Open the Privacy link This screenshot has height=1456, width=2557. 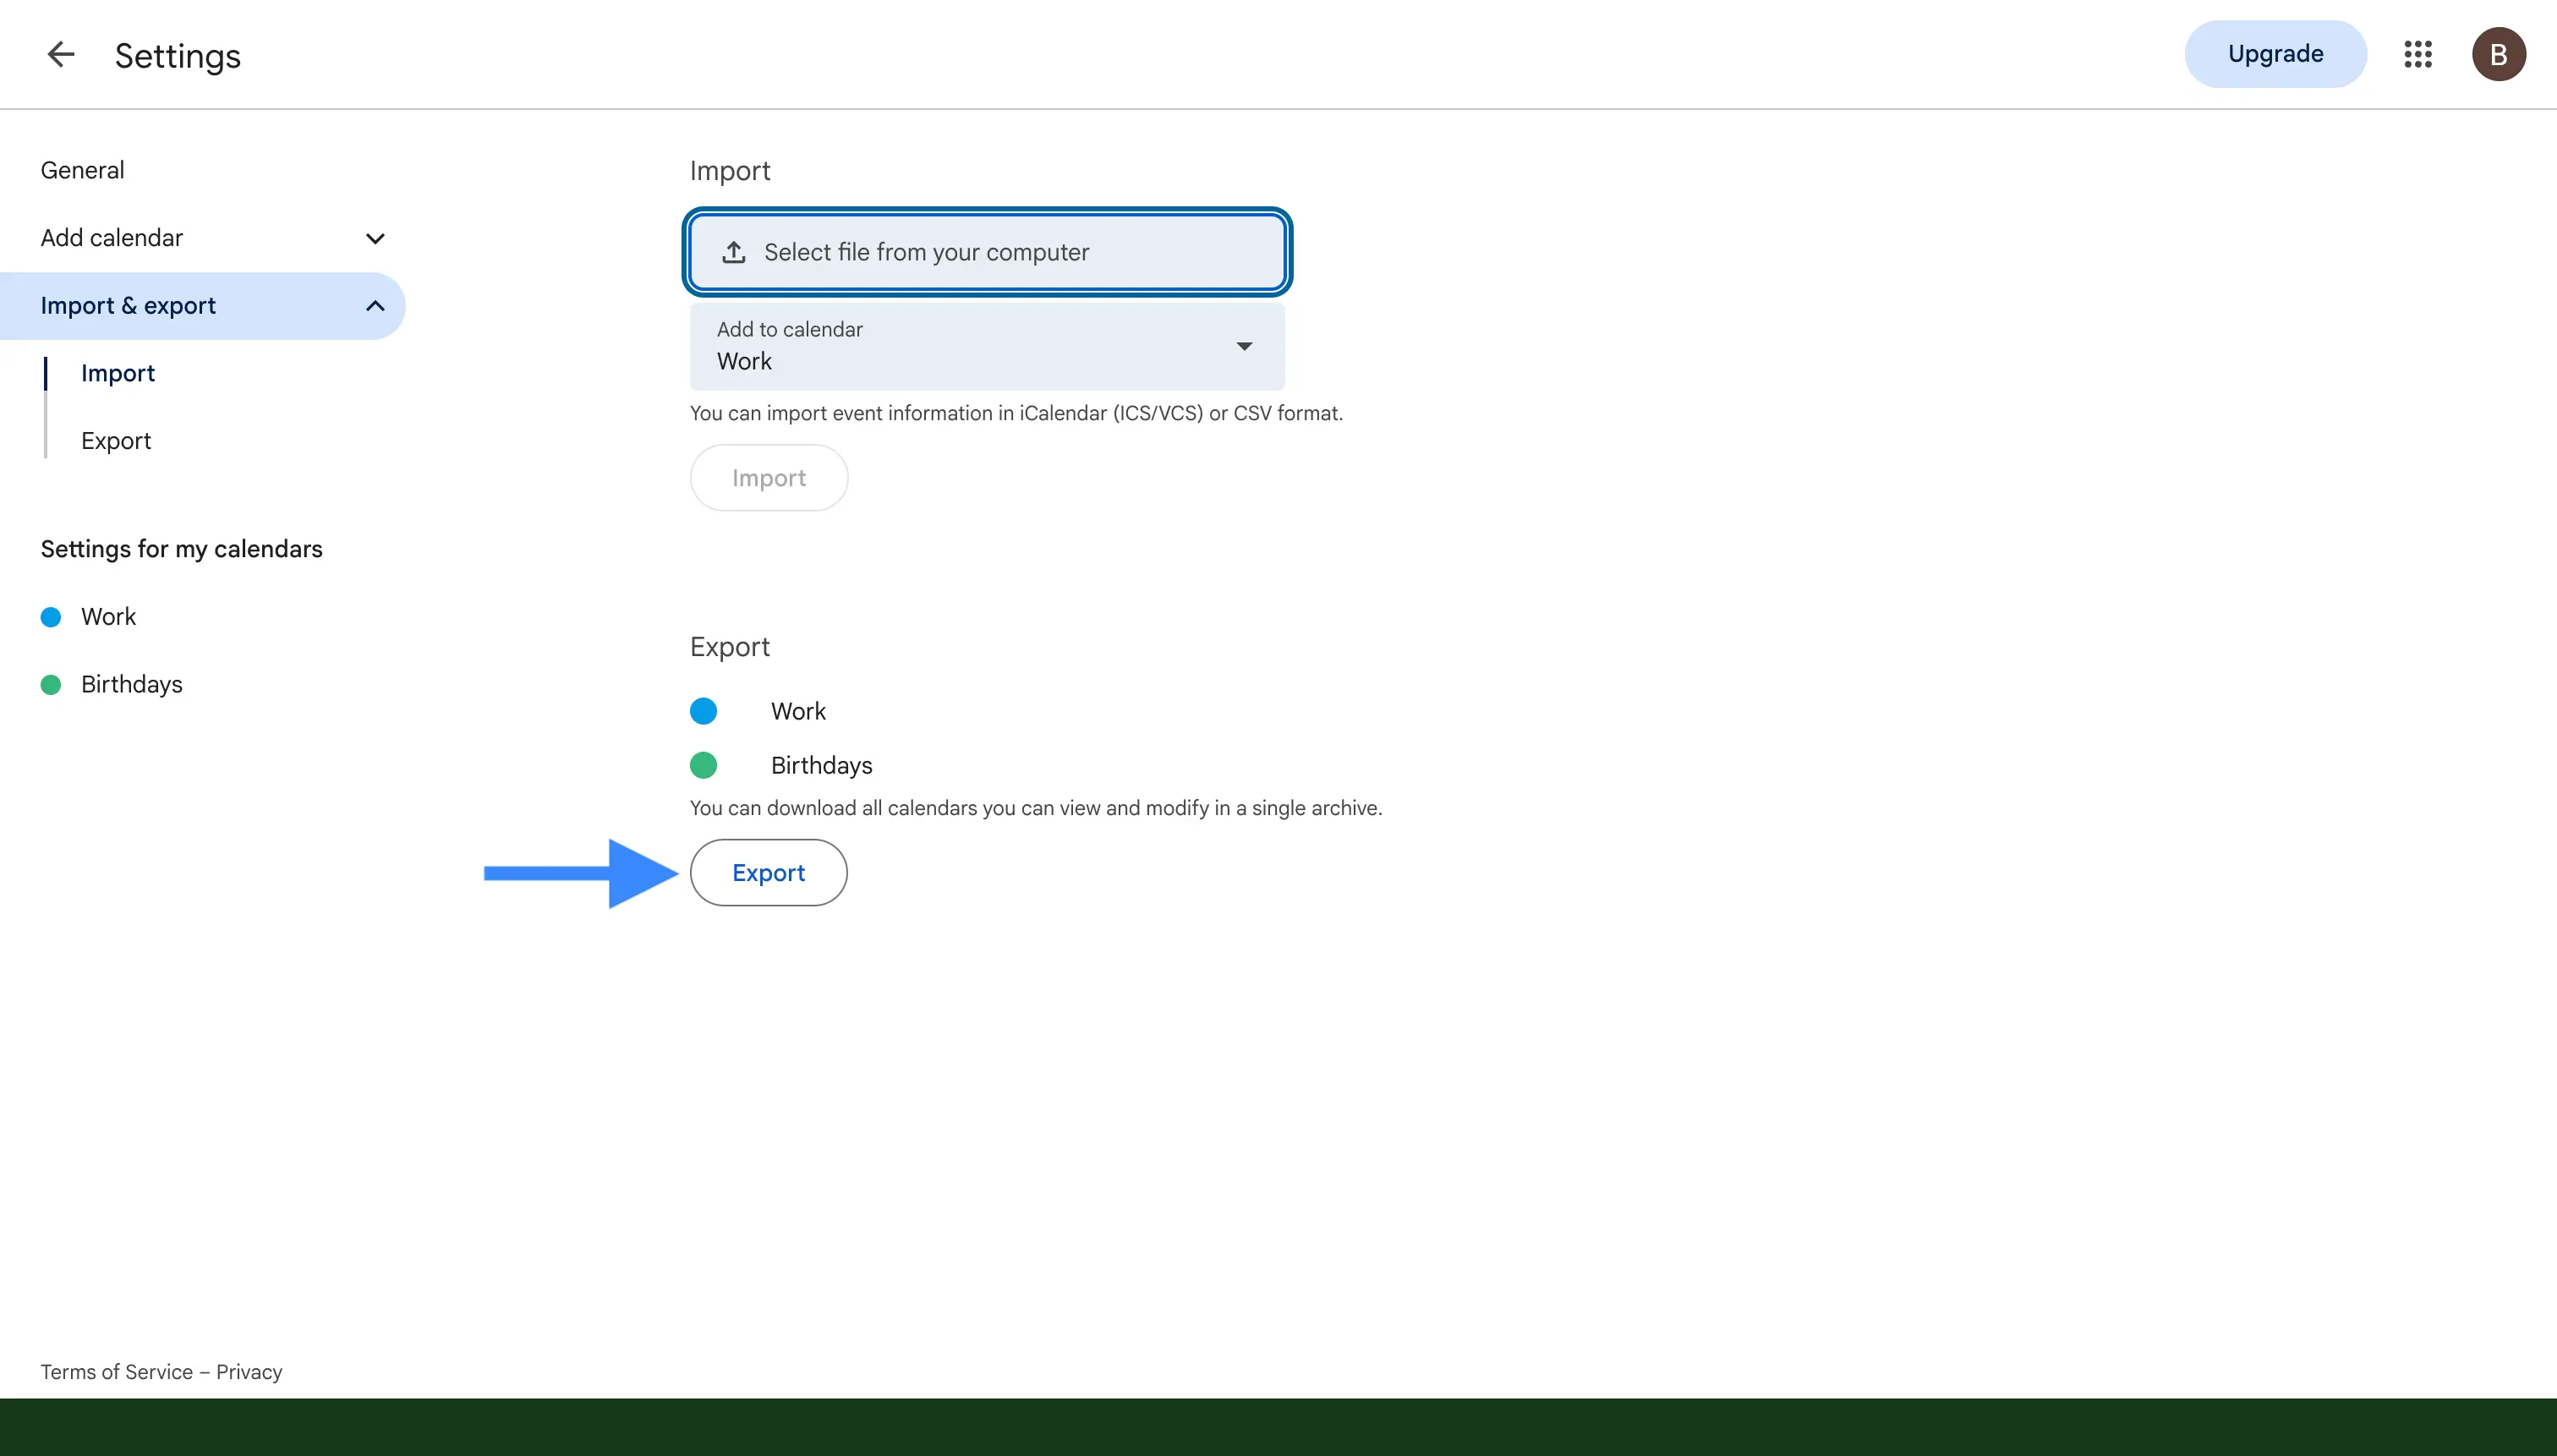click(x=249, y=1372)
